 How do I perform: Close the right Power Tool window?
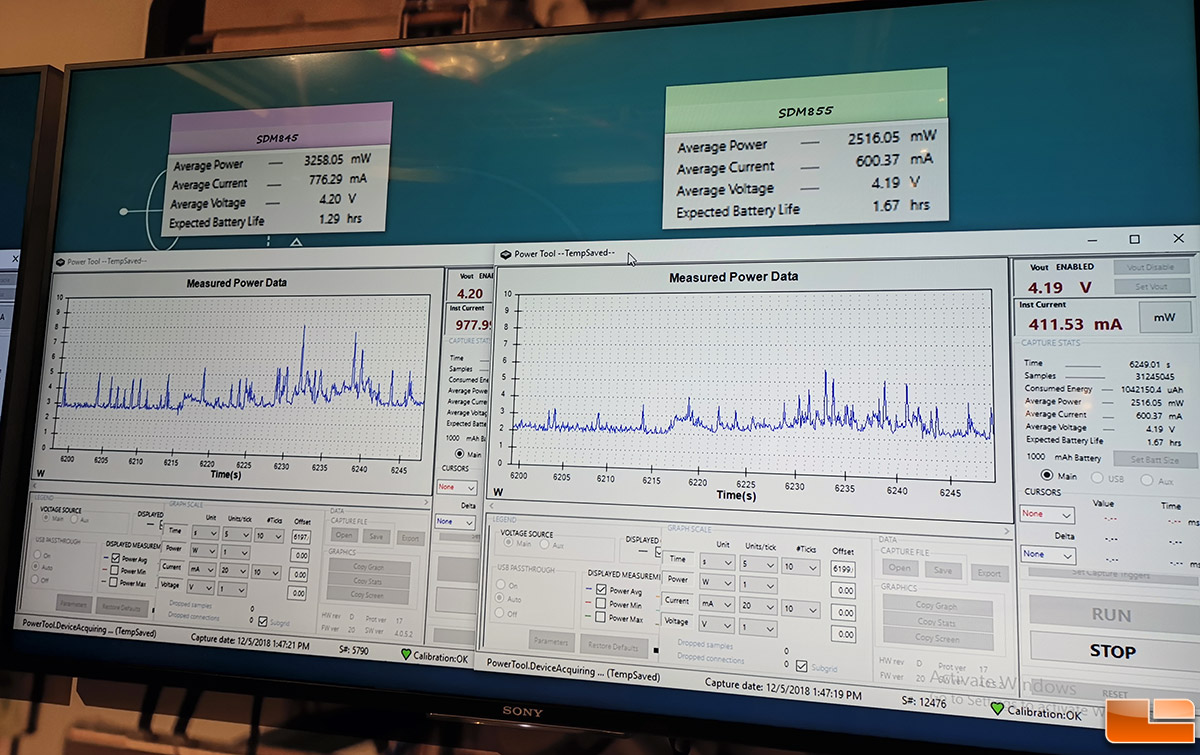coord(1181,240)
